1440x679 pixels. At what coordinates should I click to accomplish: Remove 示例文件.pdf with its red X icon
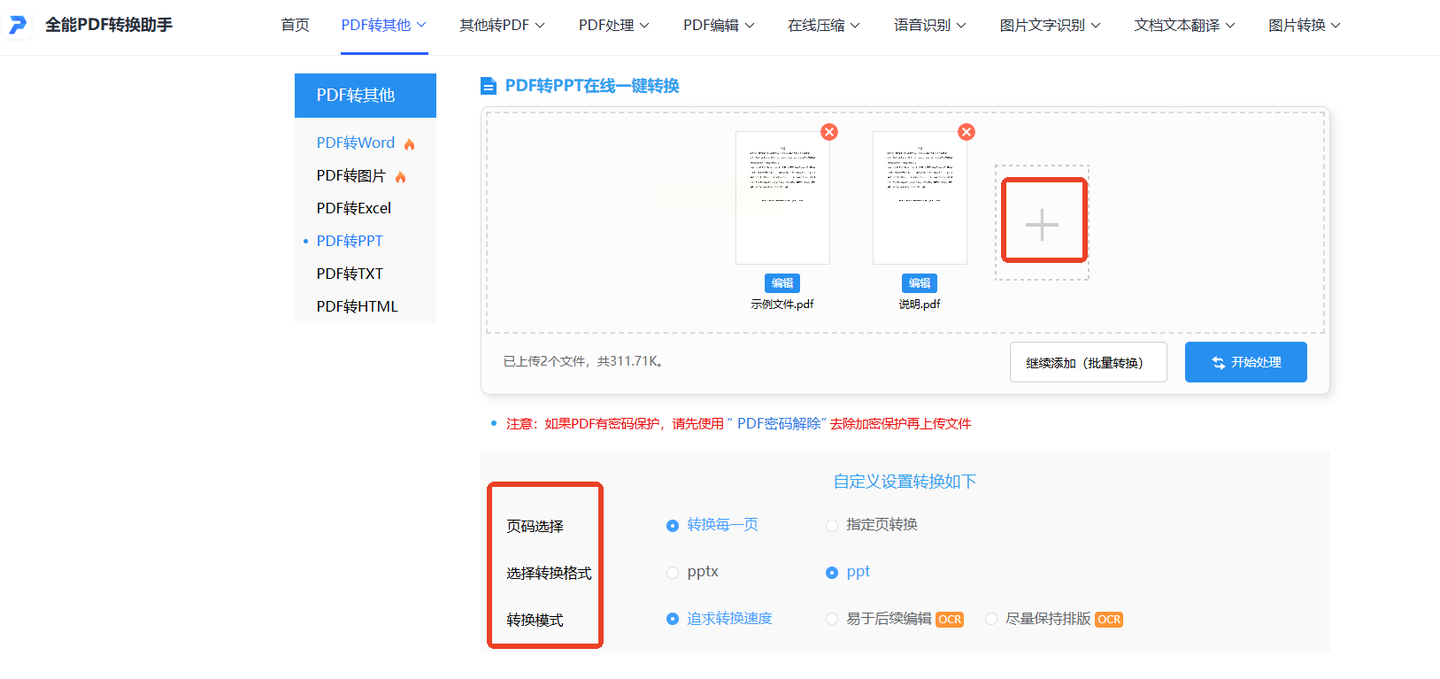[x=829, y=132]
